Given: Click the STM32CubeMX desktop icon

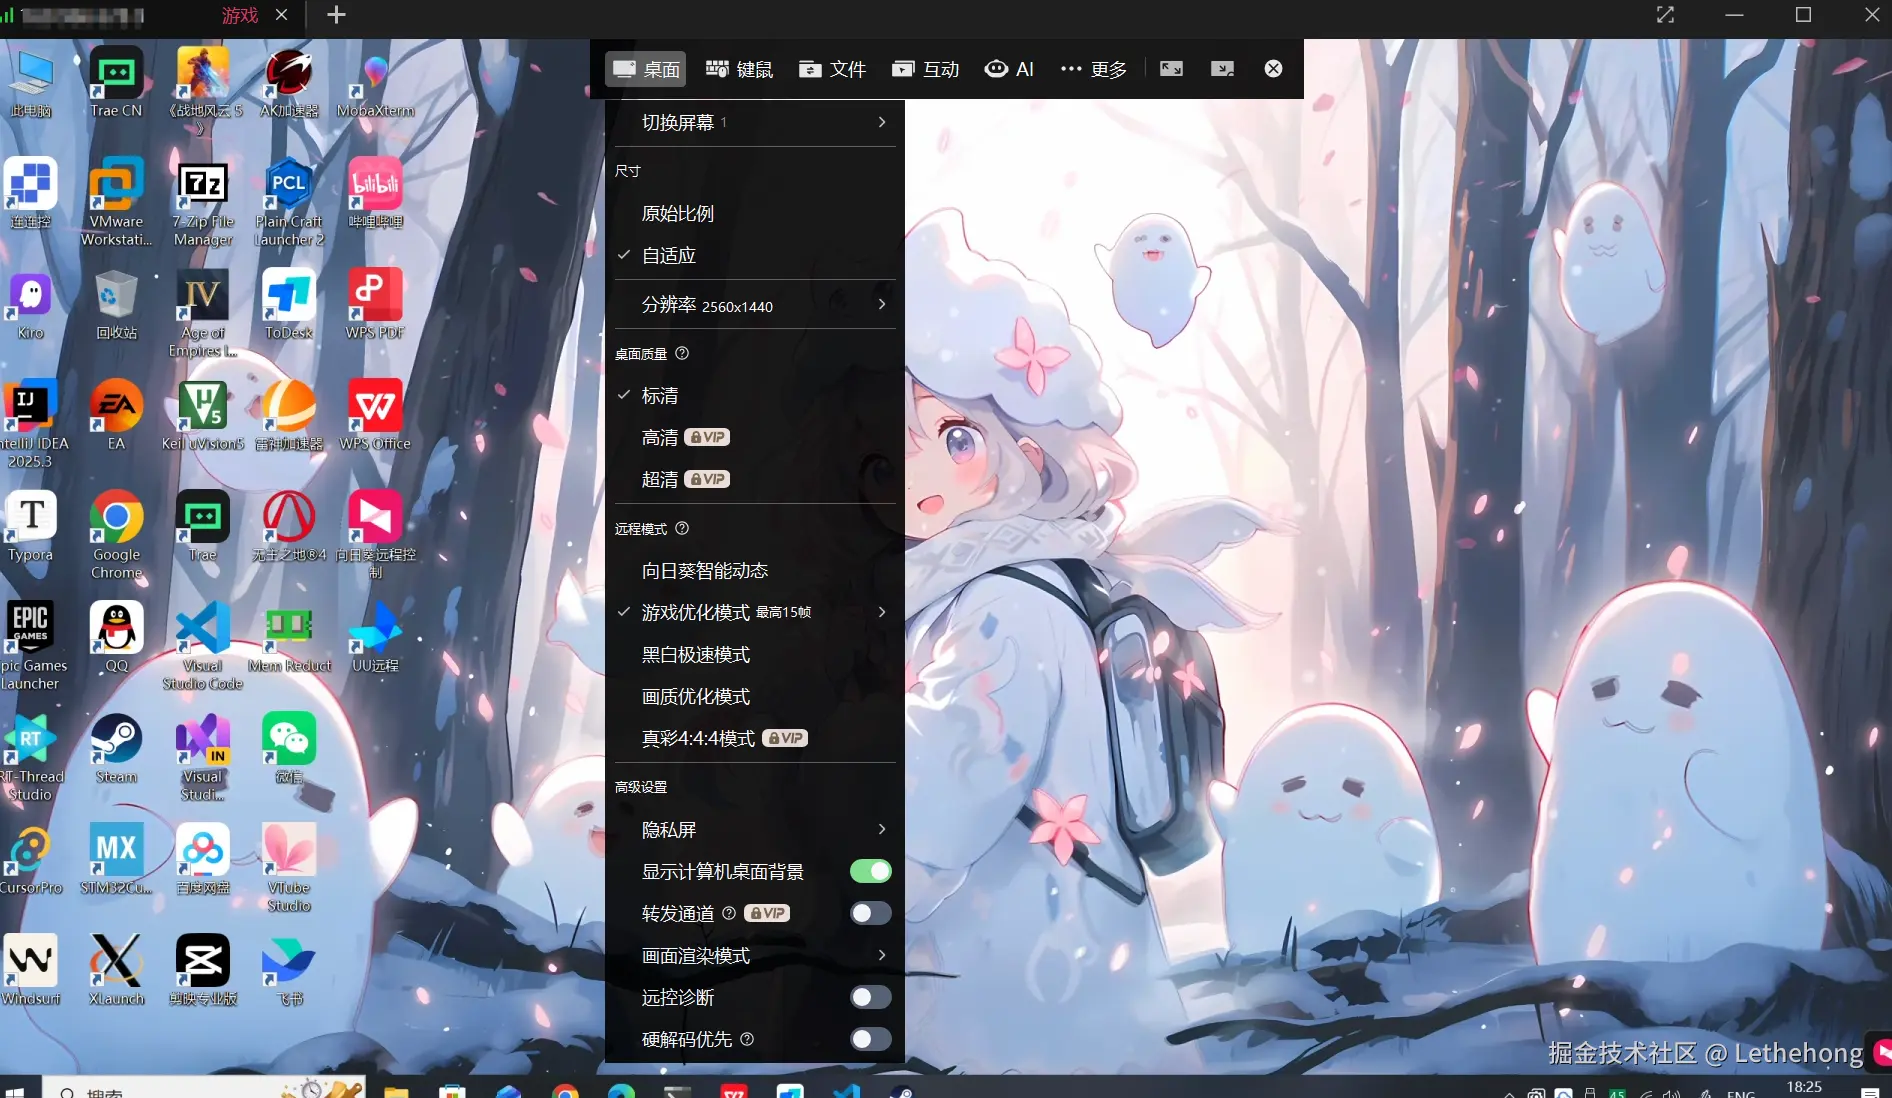Looking at the screenshot, I should [116, 859].
